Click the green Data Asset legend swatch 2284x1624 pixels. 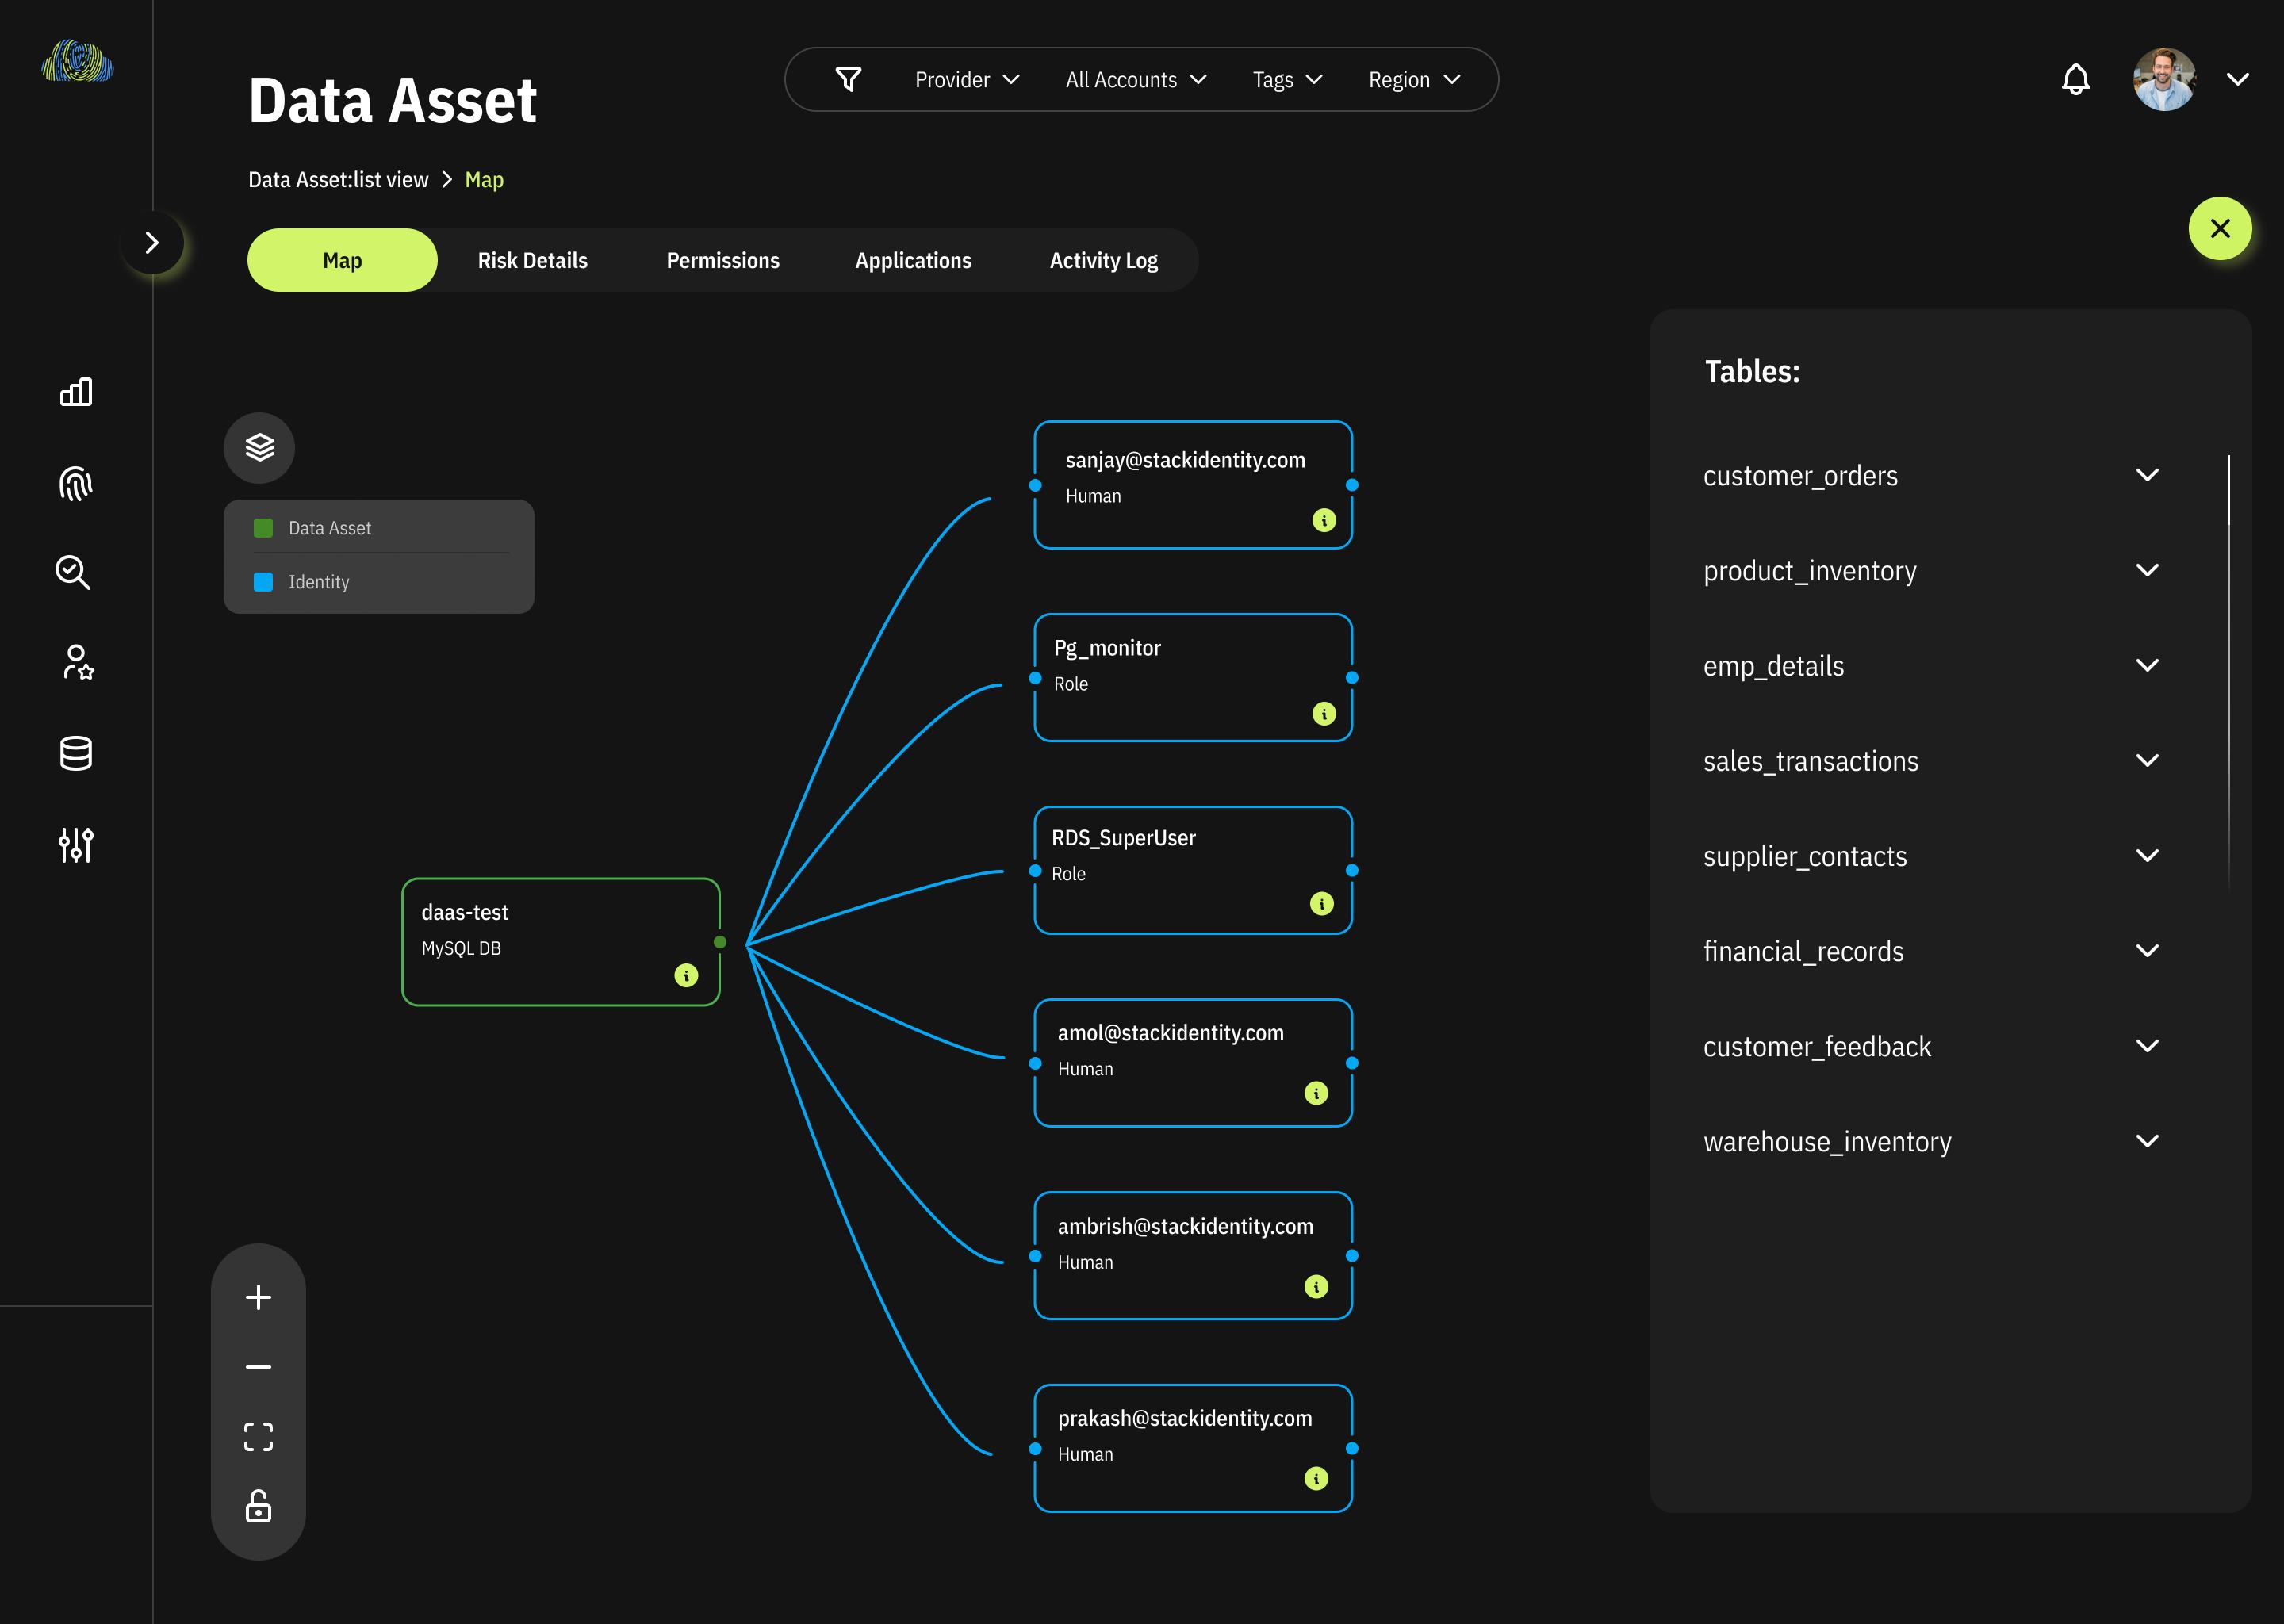pos(263,528)
